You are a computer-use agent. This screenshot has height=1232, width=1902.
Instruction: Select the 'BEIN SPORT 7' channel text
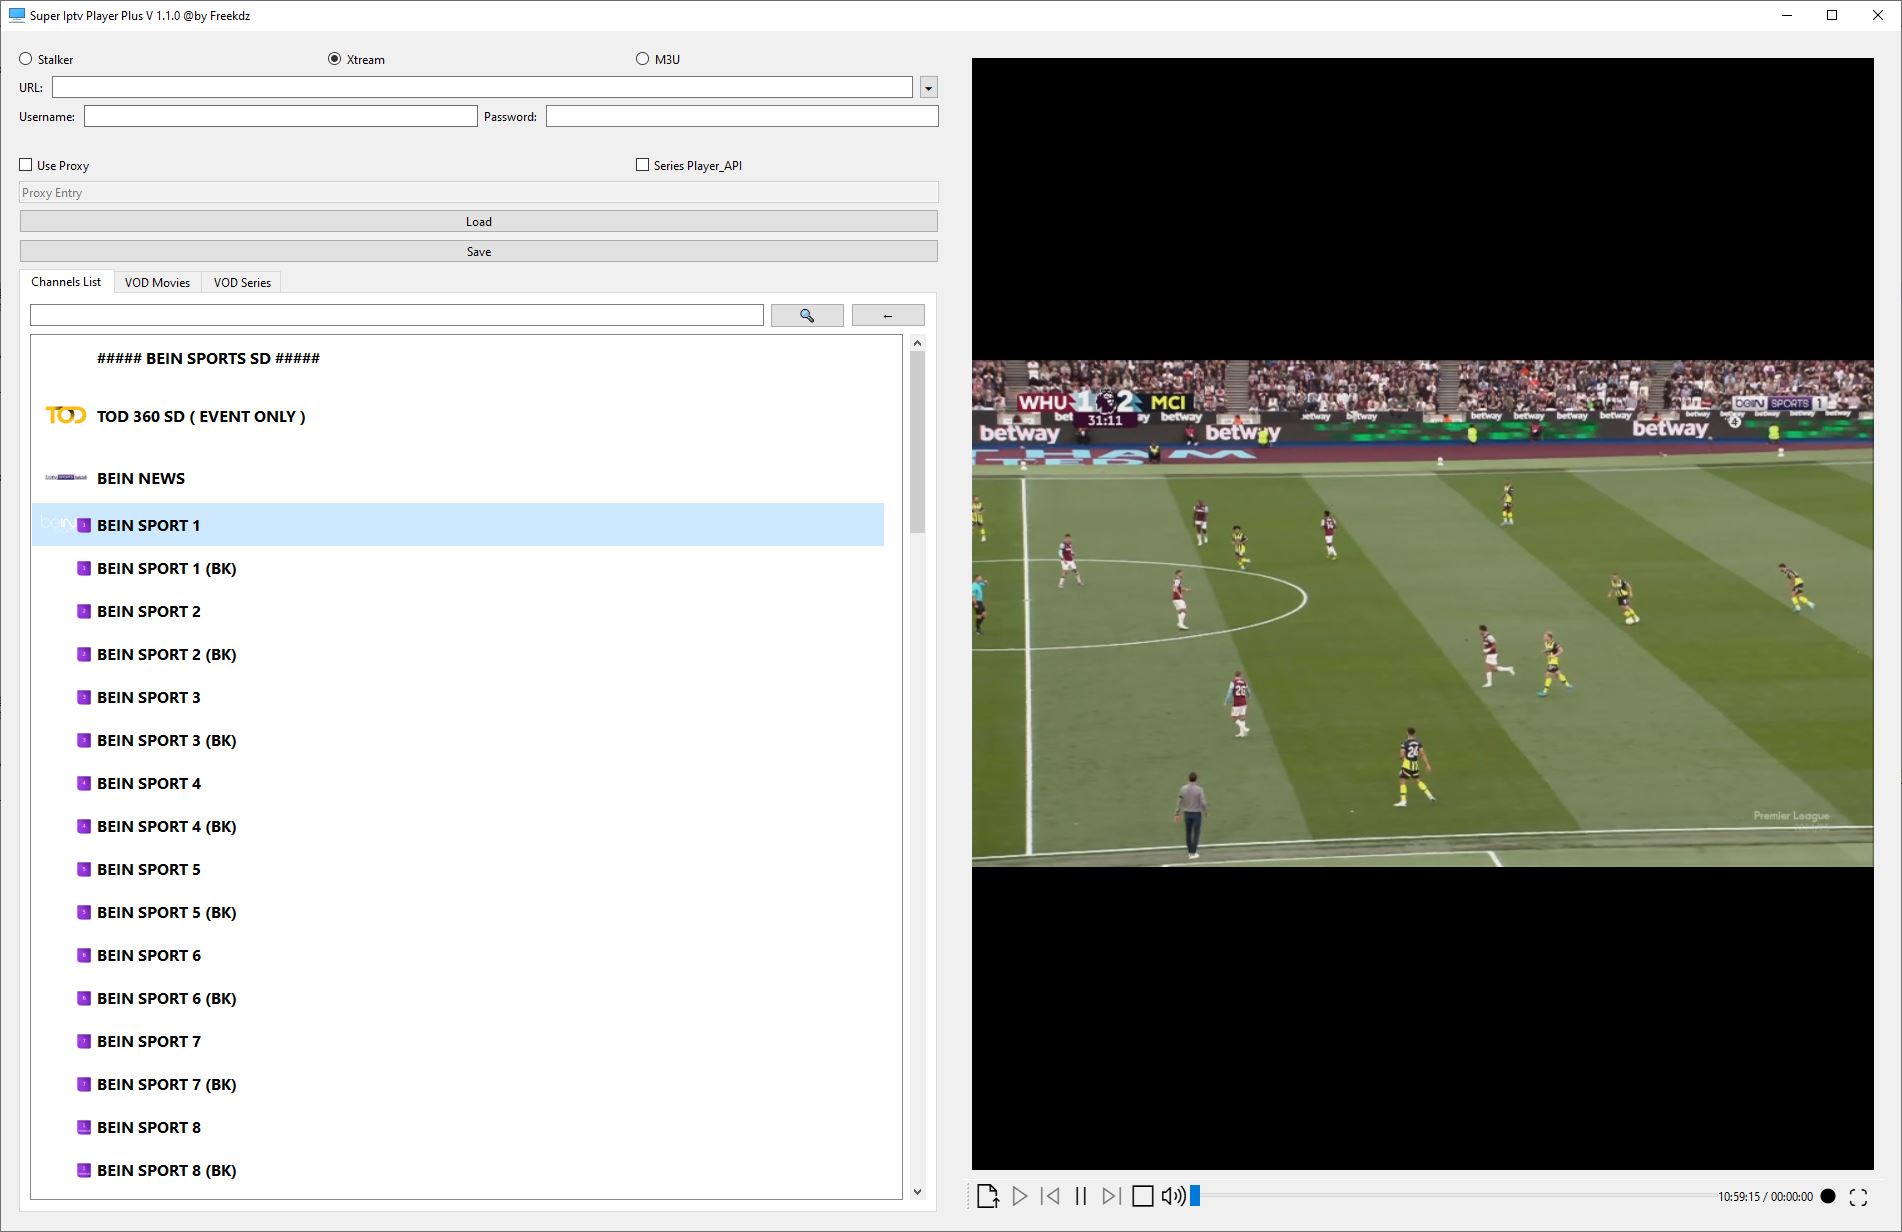tap(148, 1041)
